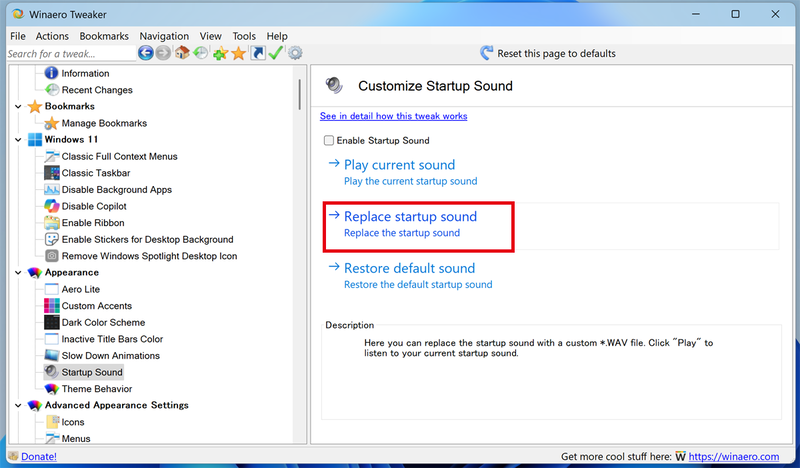800x468 pixels.
Task: Click the Custom Accents color grid icon
Action: (52, 306)
